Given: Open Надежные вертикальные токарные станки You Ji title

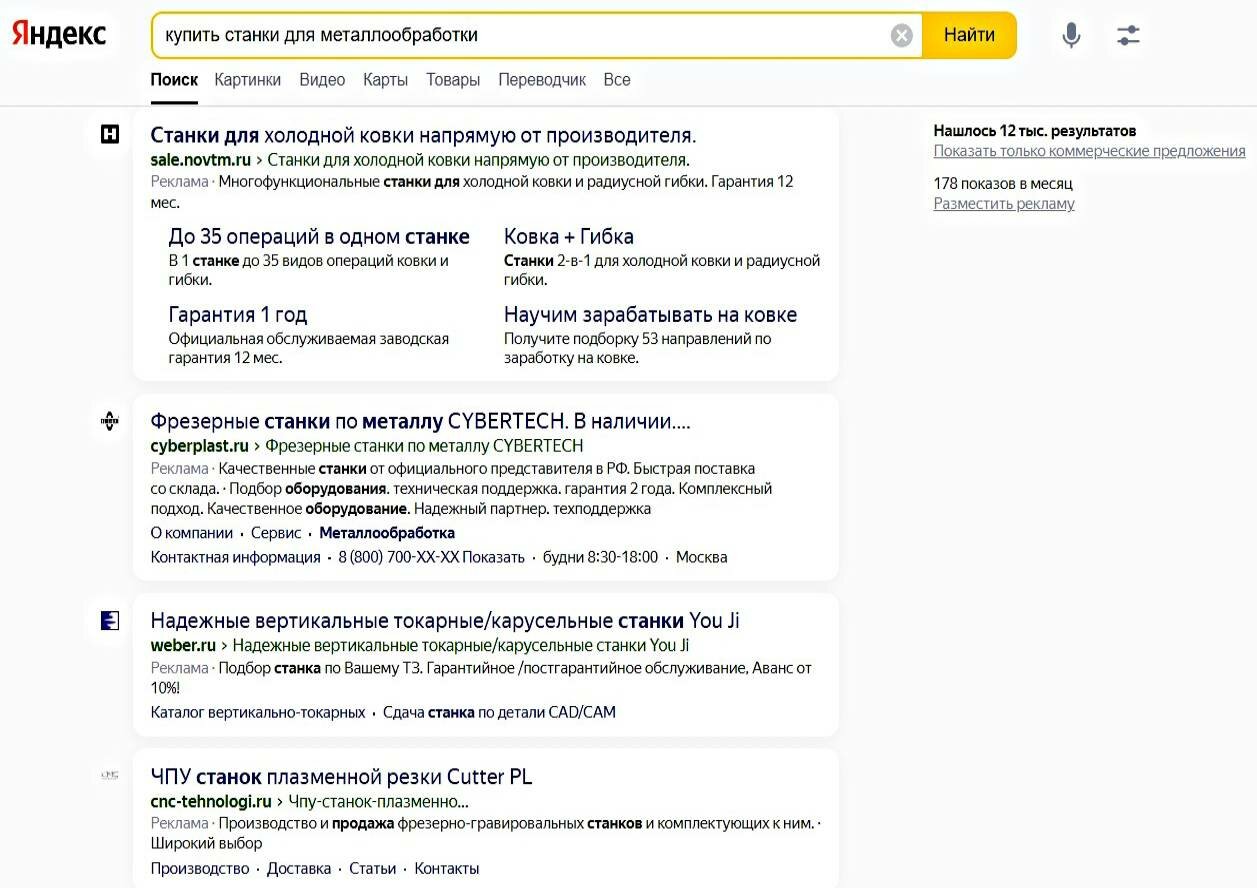Looking at the screenshot, I should pyautogui.click(x=445, y=621).
